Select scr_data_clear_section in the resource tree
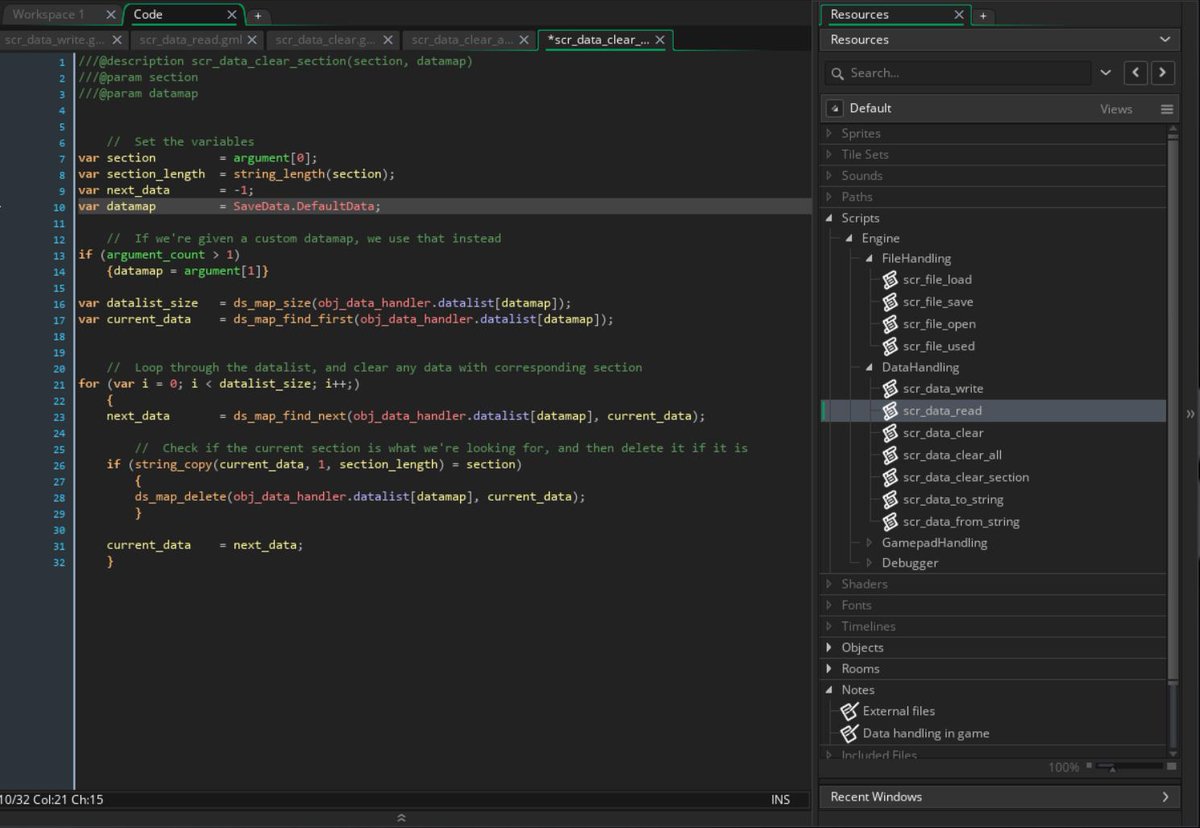1200x828 pixels. [x=965, y=478]
